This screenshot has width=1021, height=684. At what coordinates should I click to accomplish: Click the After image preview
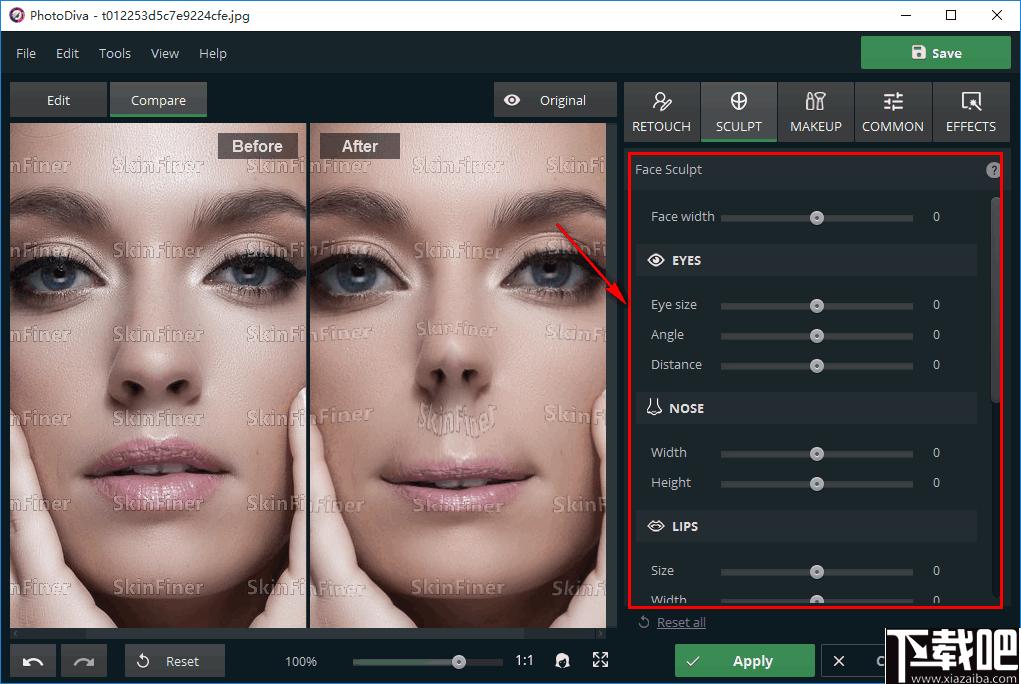[x=458, y=375]
